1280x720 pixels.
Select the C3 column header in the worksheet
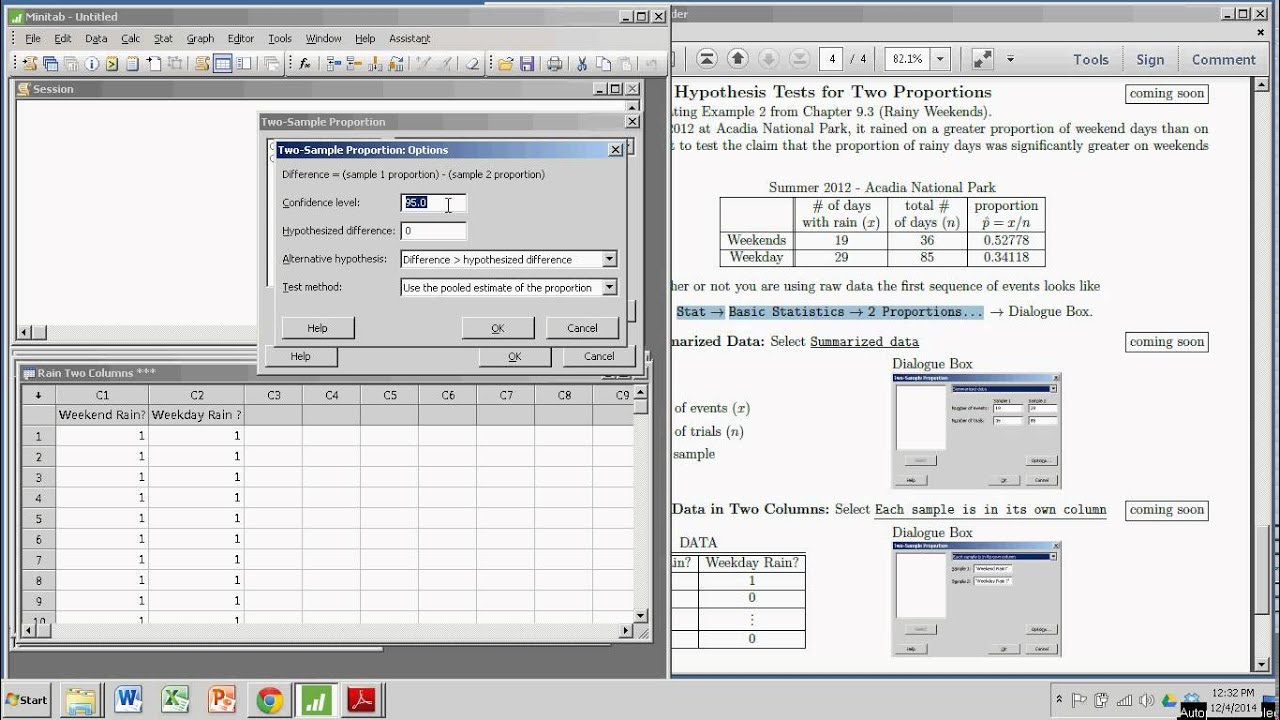click(x=273, y=395)
